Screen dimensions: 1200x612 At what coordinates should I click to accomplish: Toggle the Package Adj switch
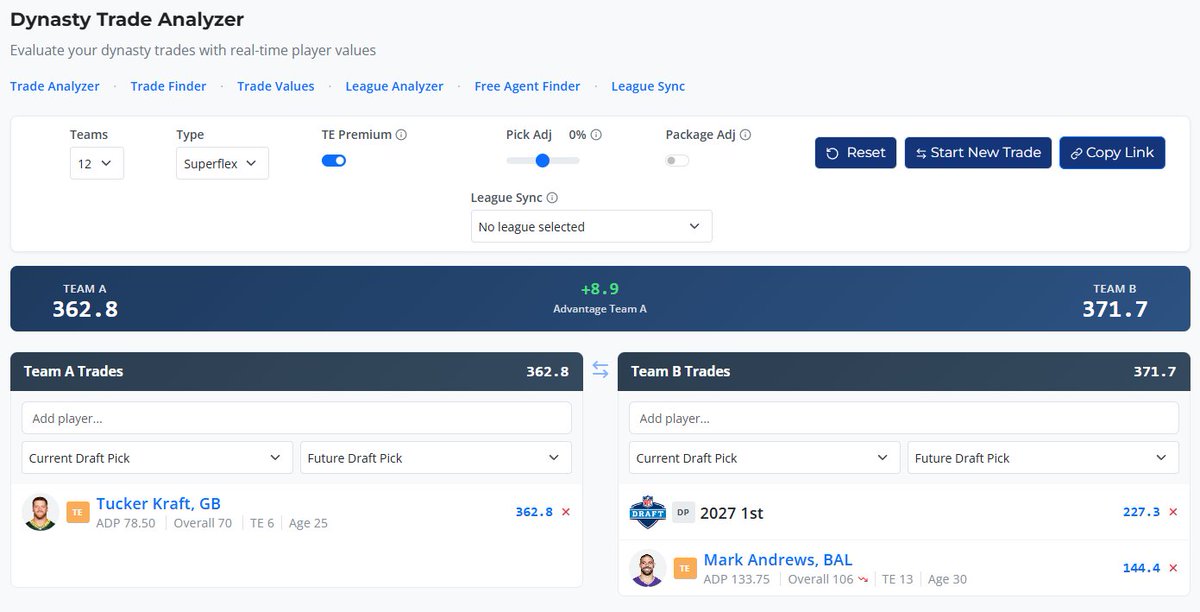click(677, 160)
